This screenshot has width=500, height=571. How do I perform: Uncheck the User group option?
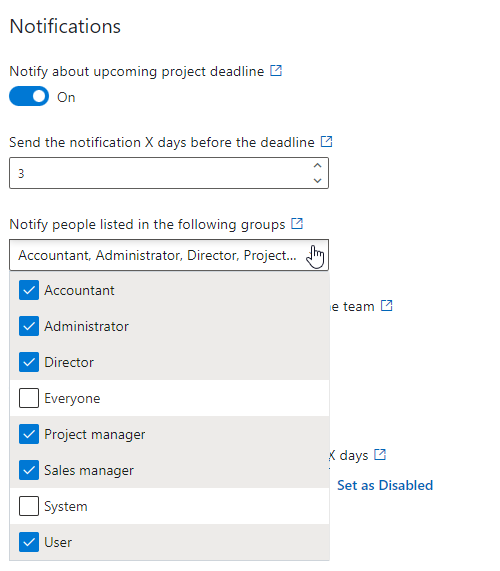pos(169,542)
